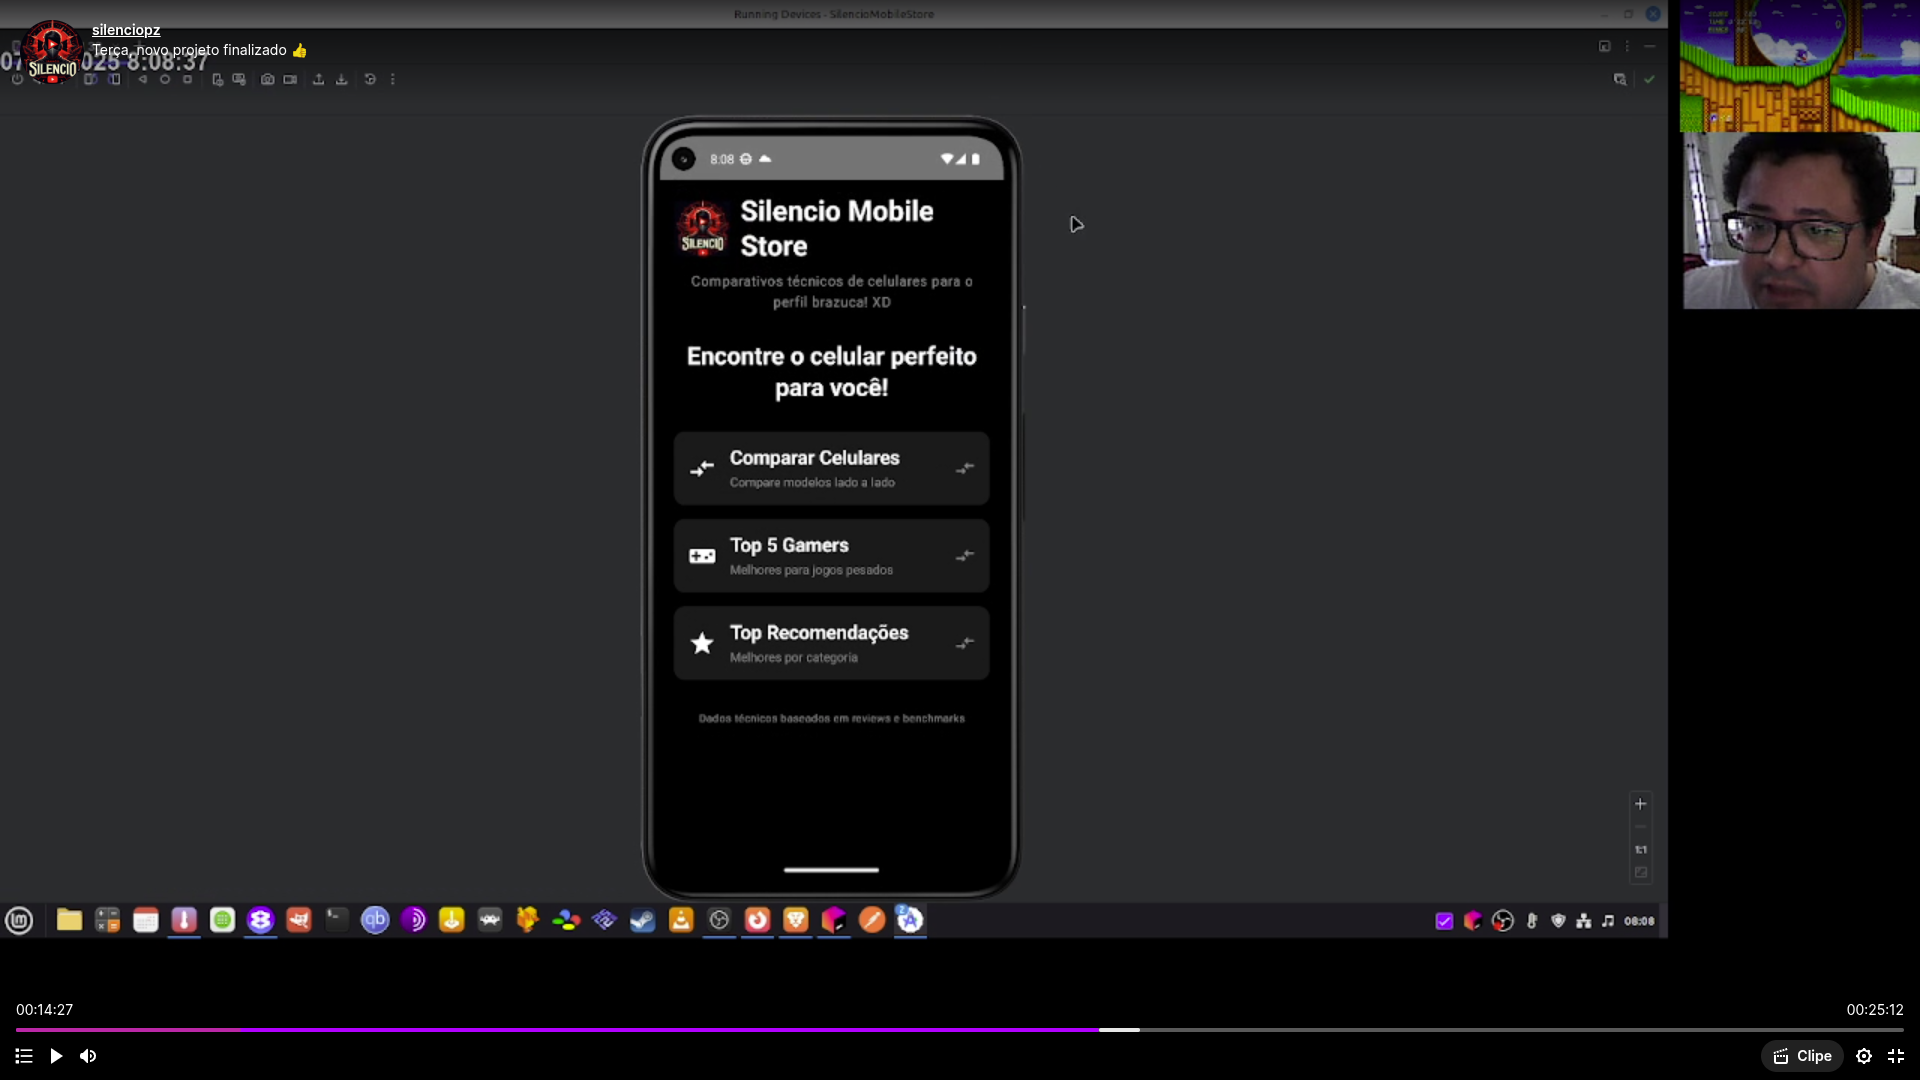Open VLC from the taskbar
Viewport: 1920px width, 1080px height.
click(681, 920)
